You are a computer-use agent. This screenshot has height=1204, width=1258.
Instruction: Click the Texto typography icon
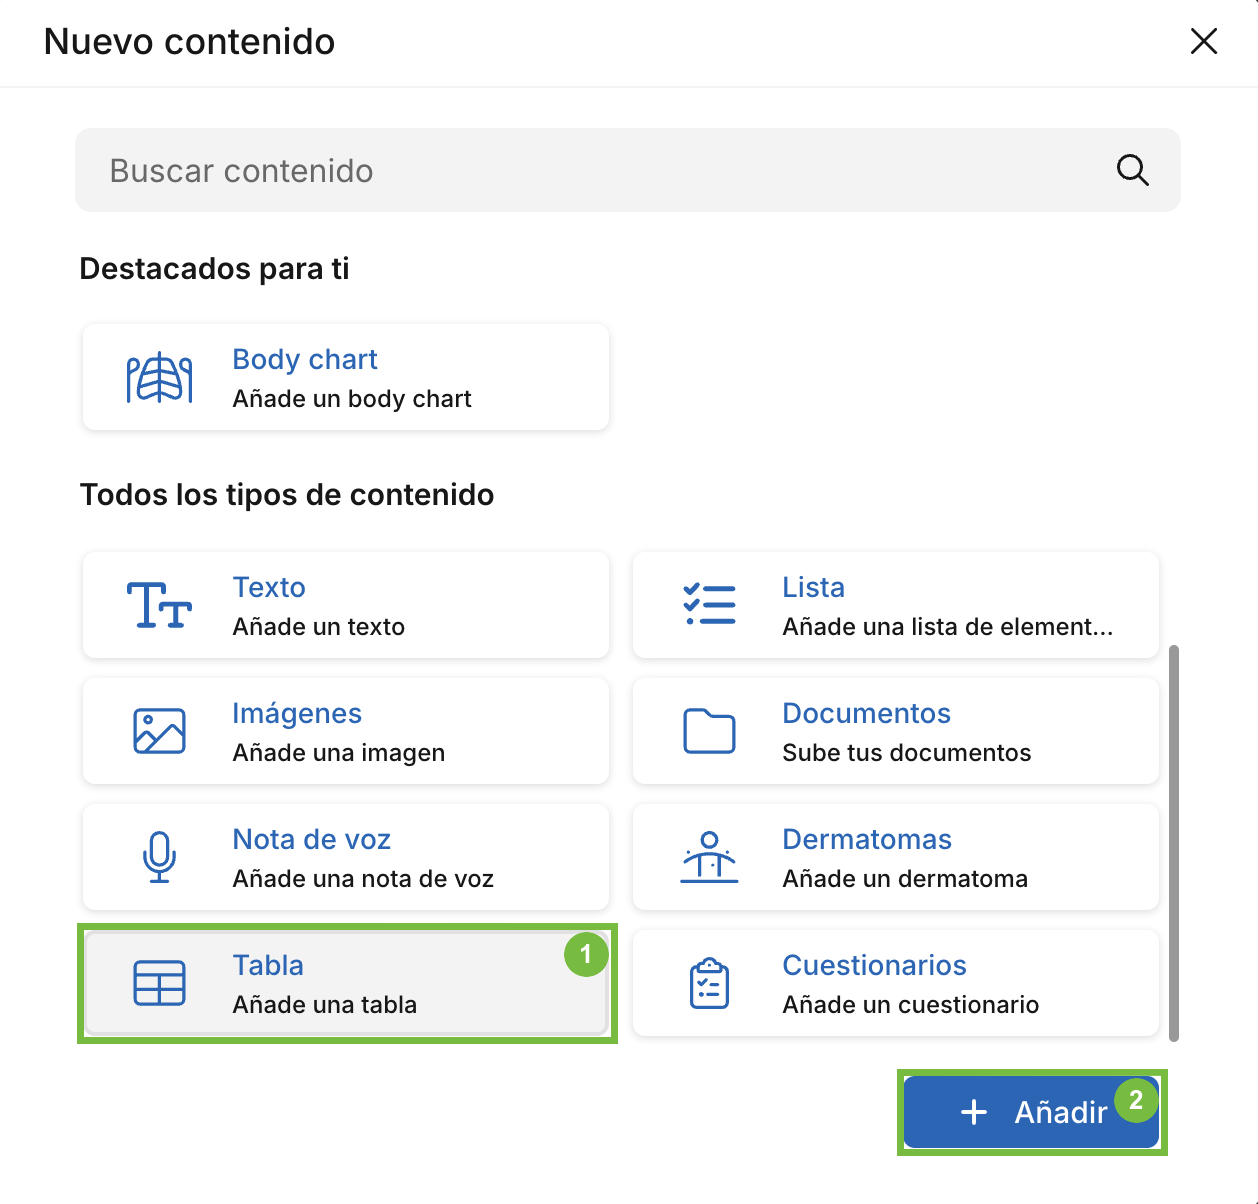coord(159,605)
